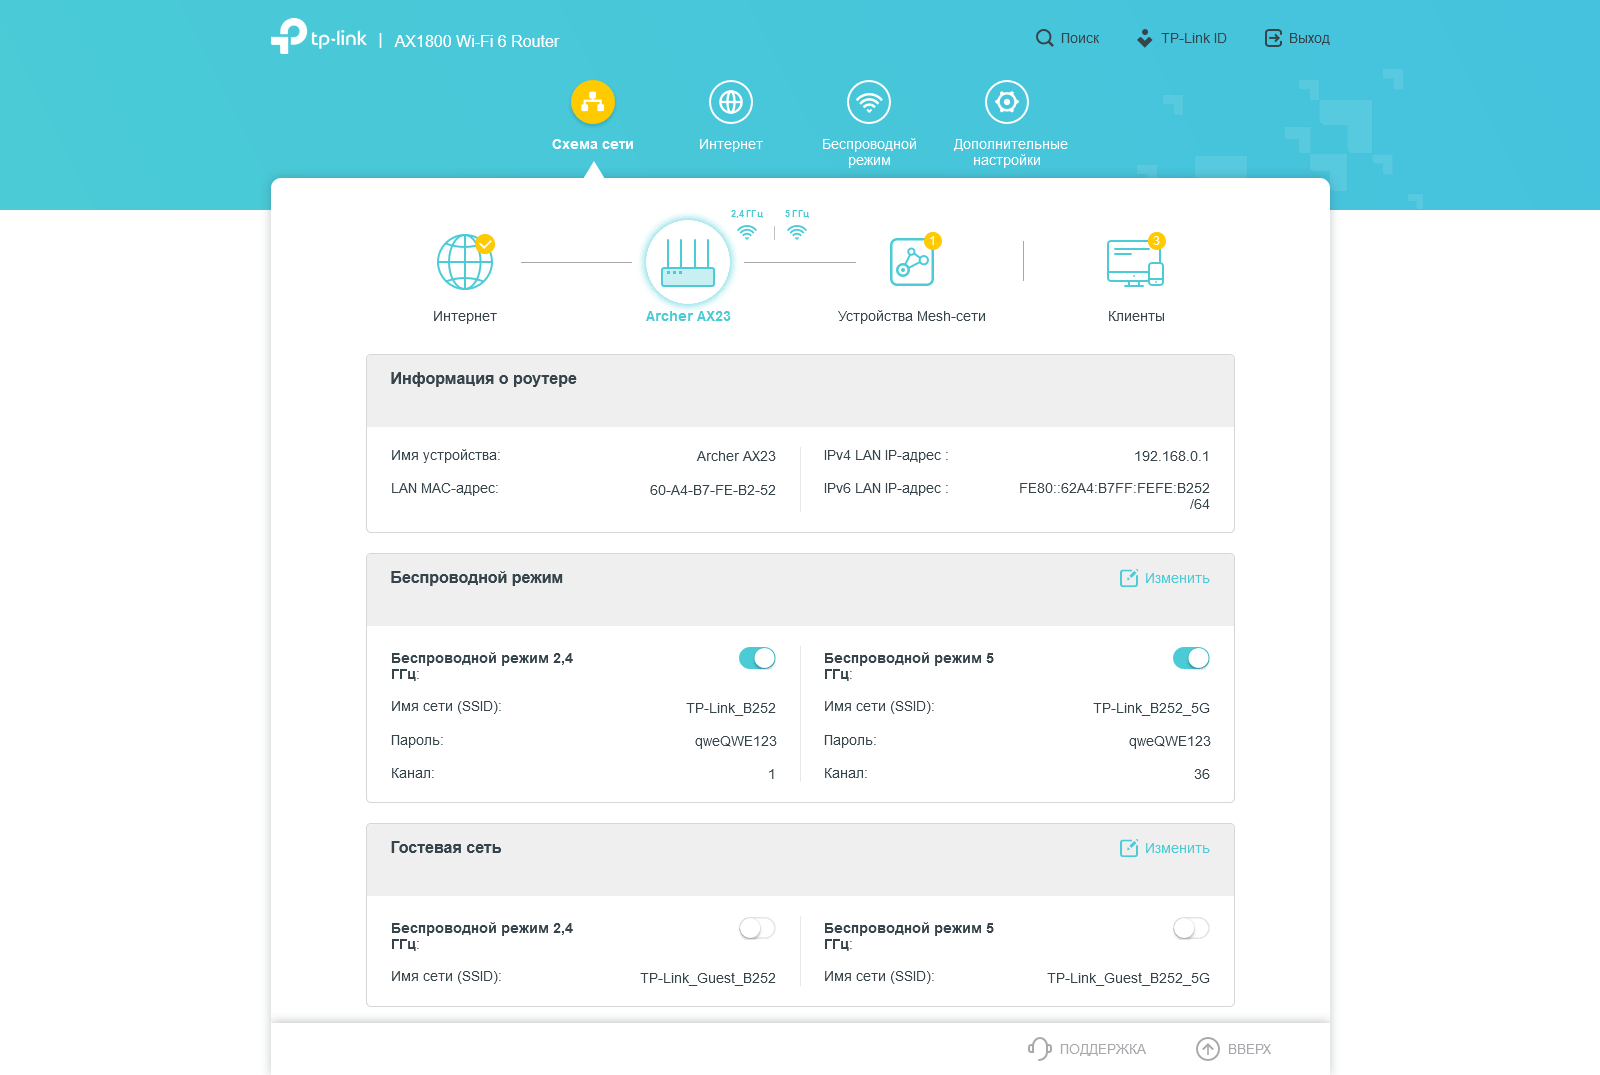
Task: Click the Информация о роутере heading
Action: [x=483, y=378]
